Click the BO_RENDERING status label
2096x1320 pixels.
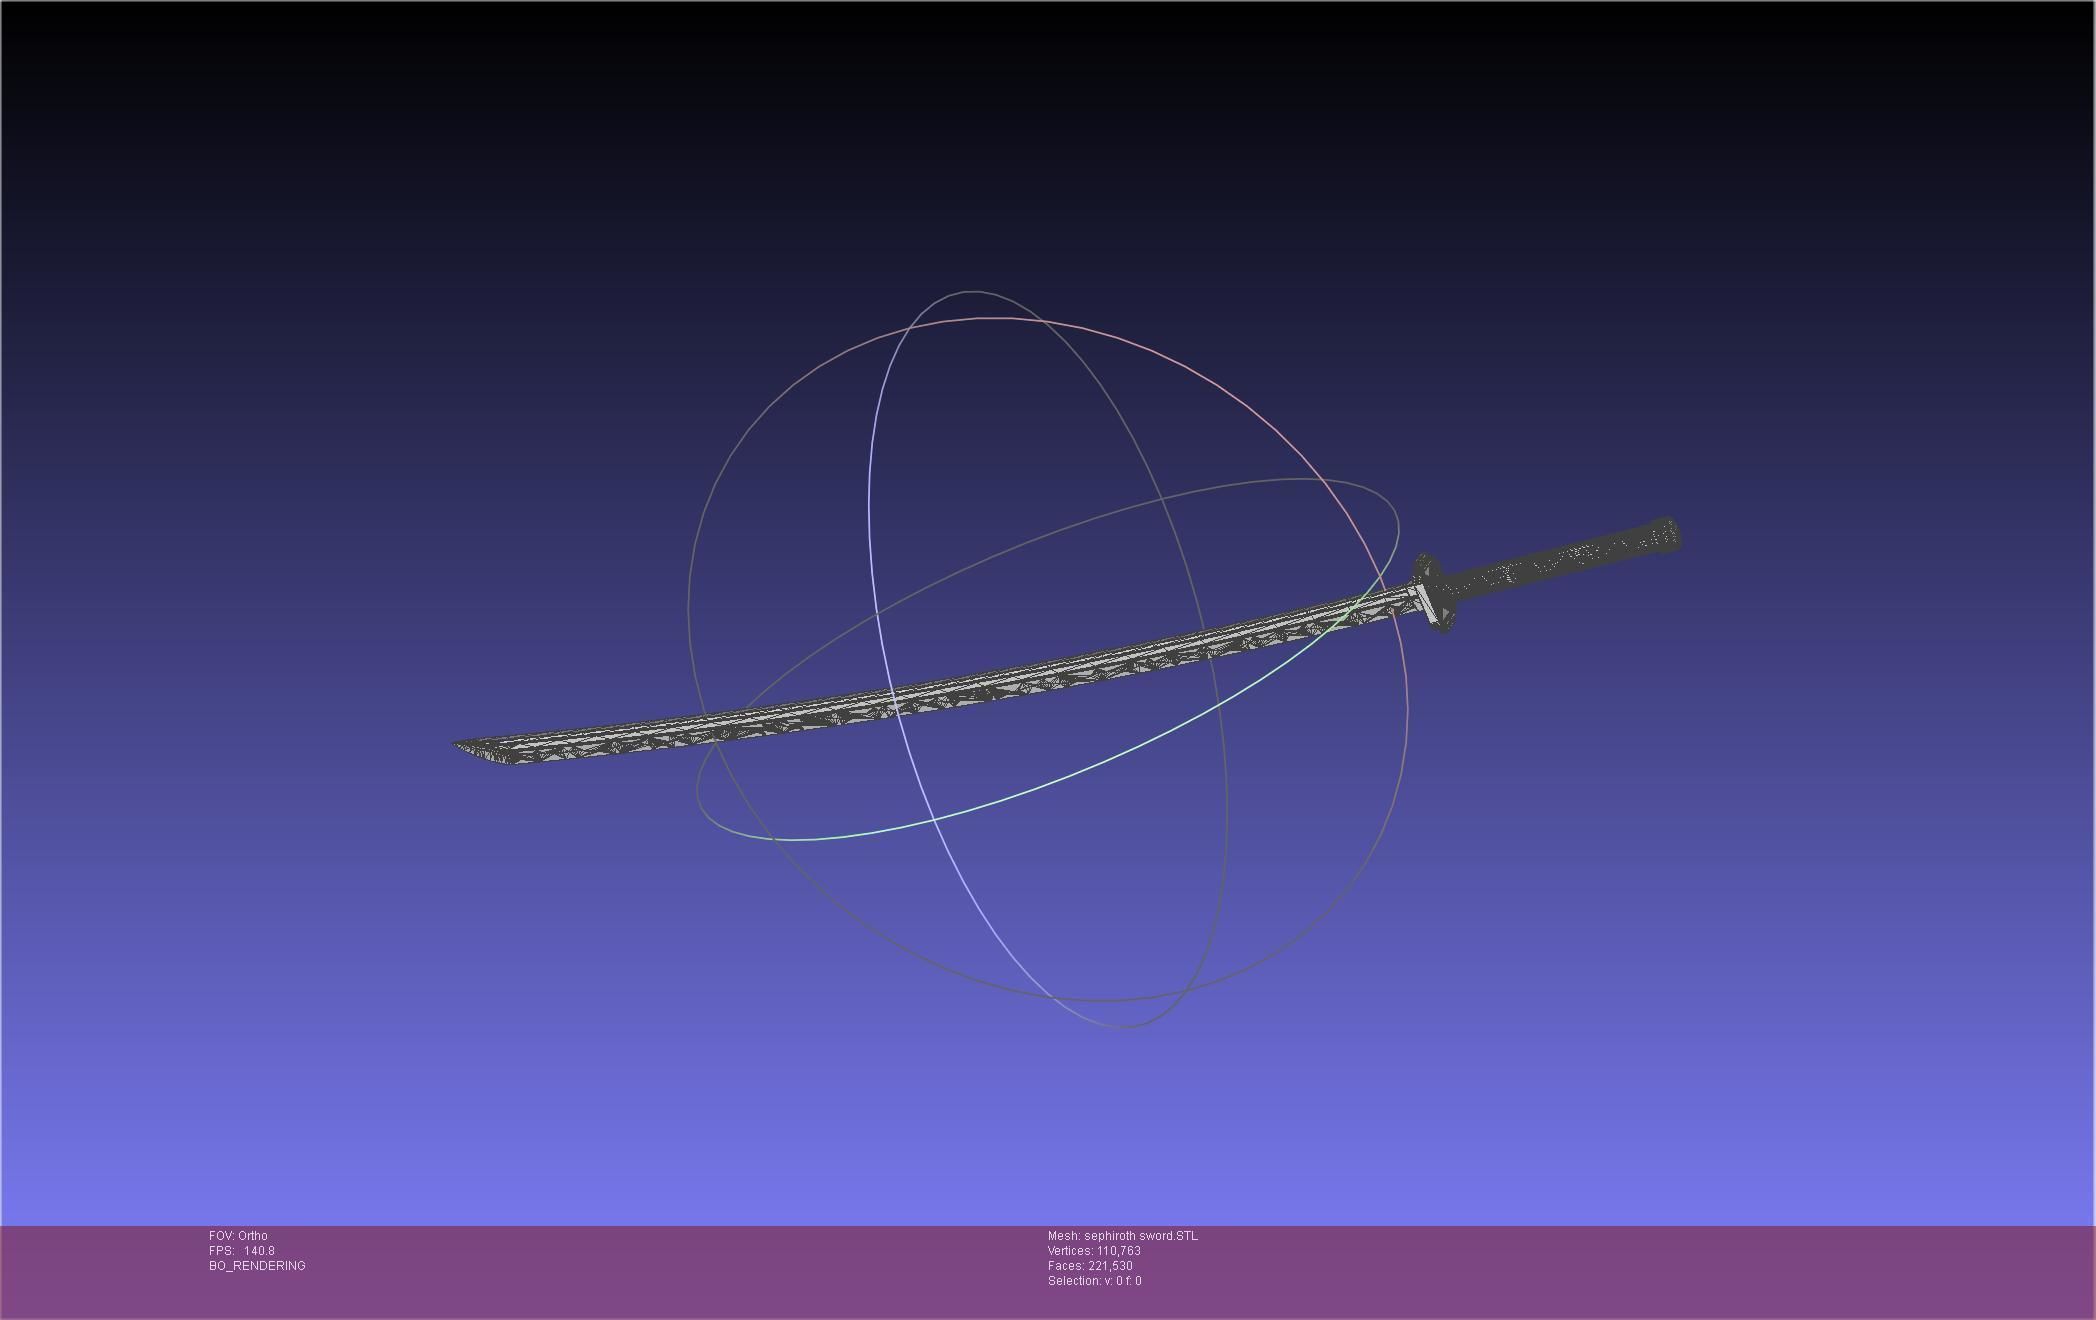click(257, 1266)
